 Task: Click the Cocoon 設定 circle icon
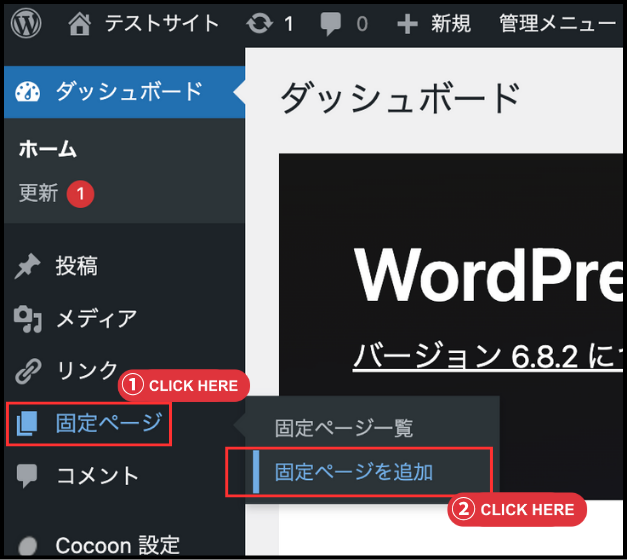click(x=28, y=546)
